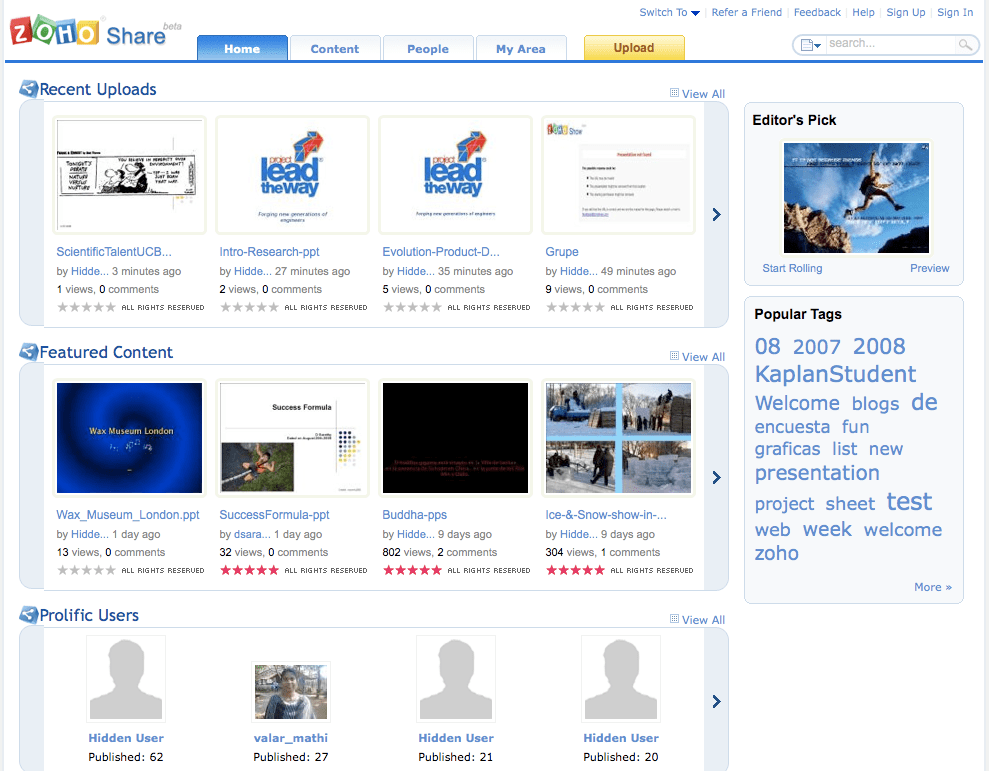
Task: Open the valar_mathi profile thumbnail
Action: [291, 691]
